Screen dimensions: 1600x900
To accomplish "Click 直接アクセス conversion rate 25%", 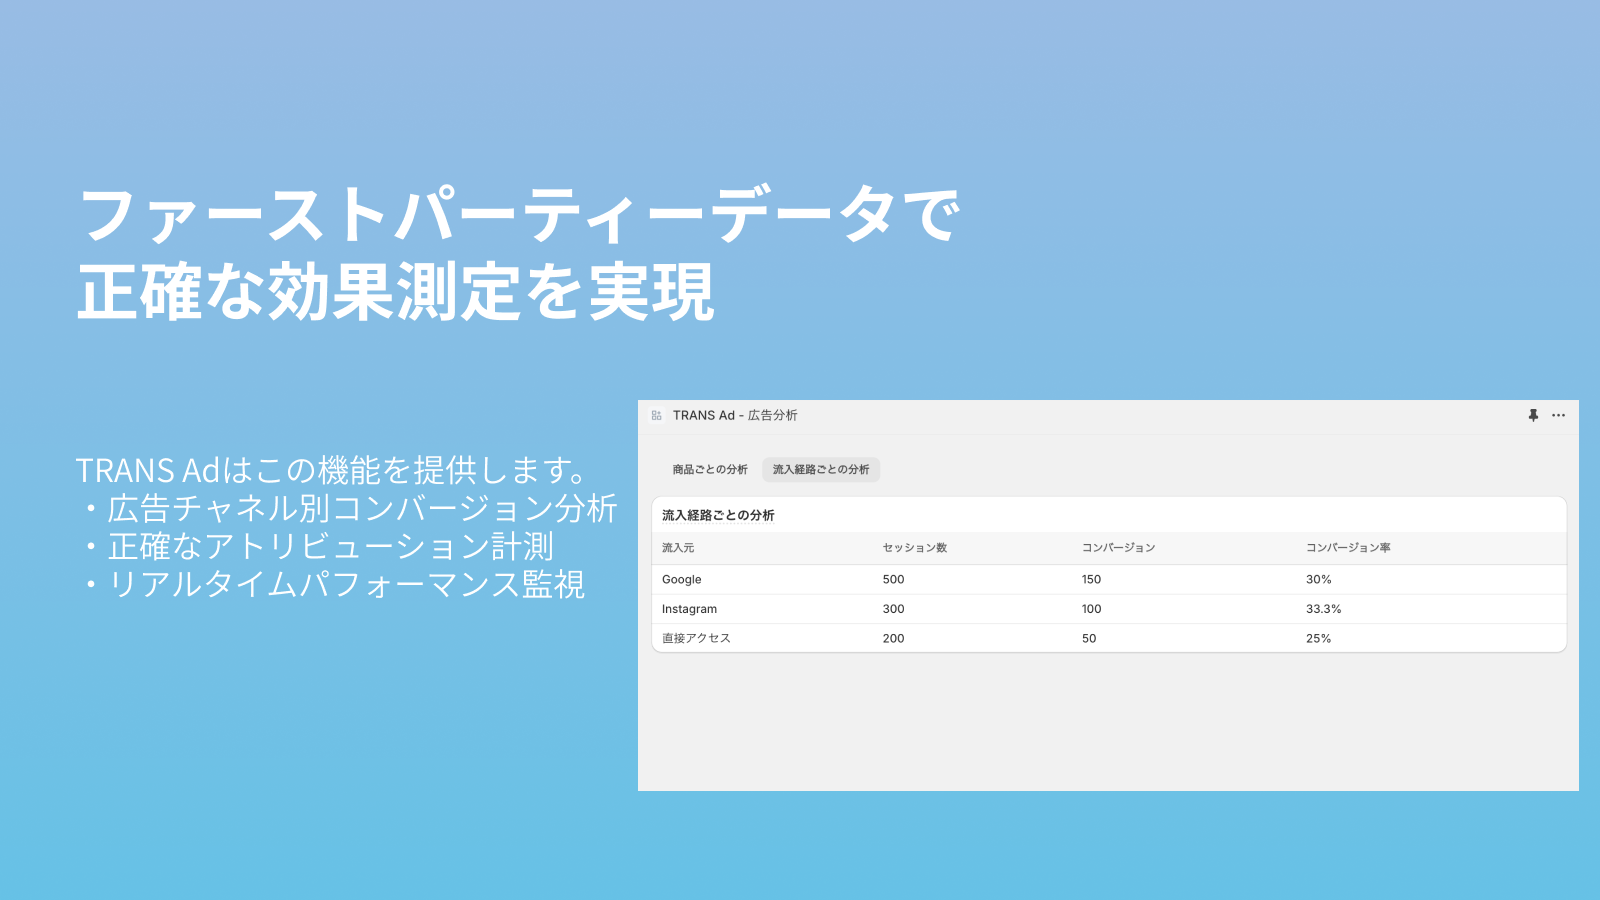I will pos(1319,638).
